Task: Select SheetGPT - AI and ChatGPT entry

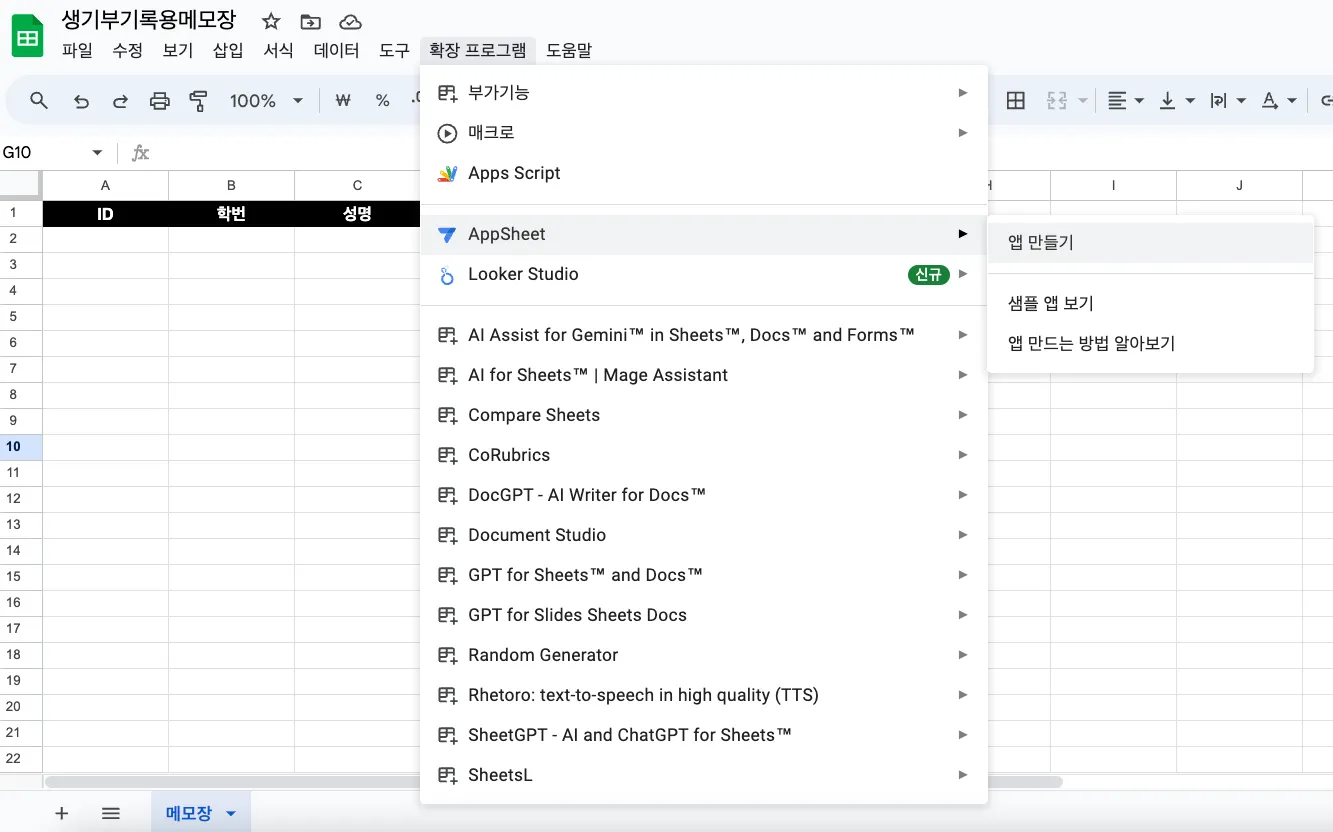Action: click(x=704, y=735)
